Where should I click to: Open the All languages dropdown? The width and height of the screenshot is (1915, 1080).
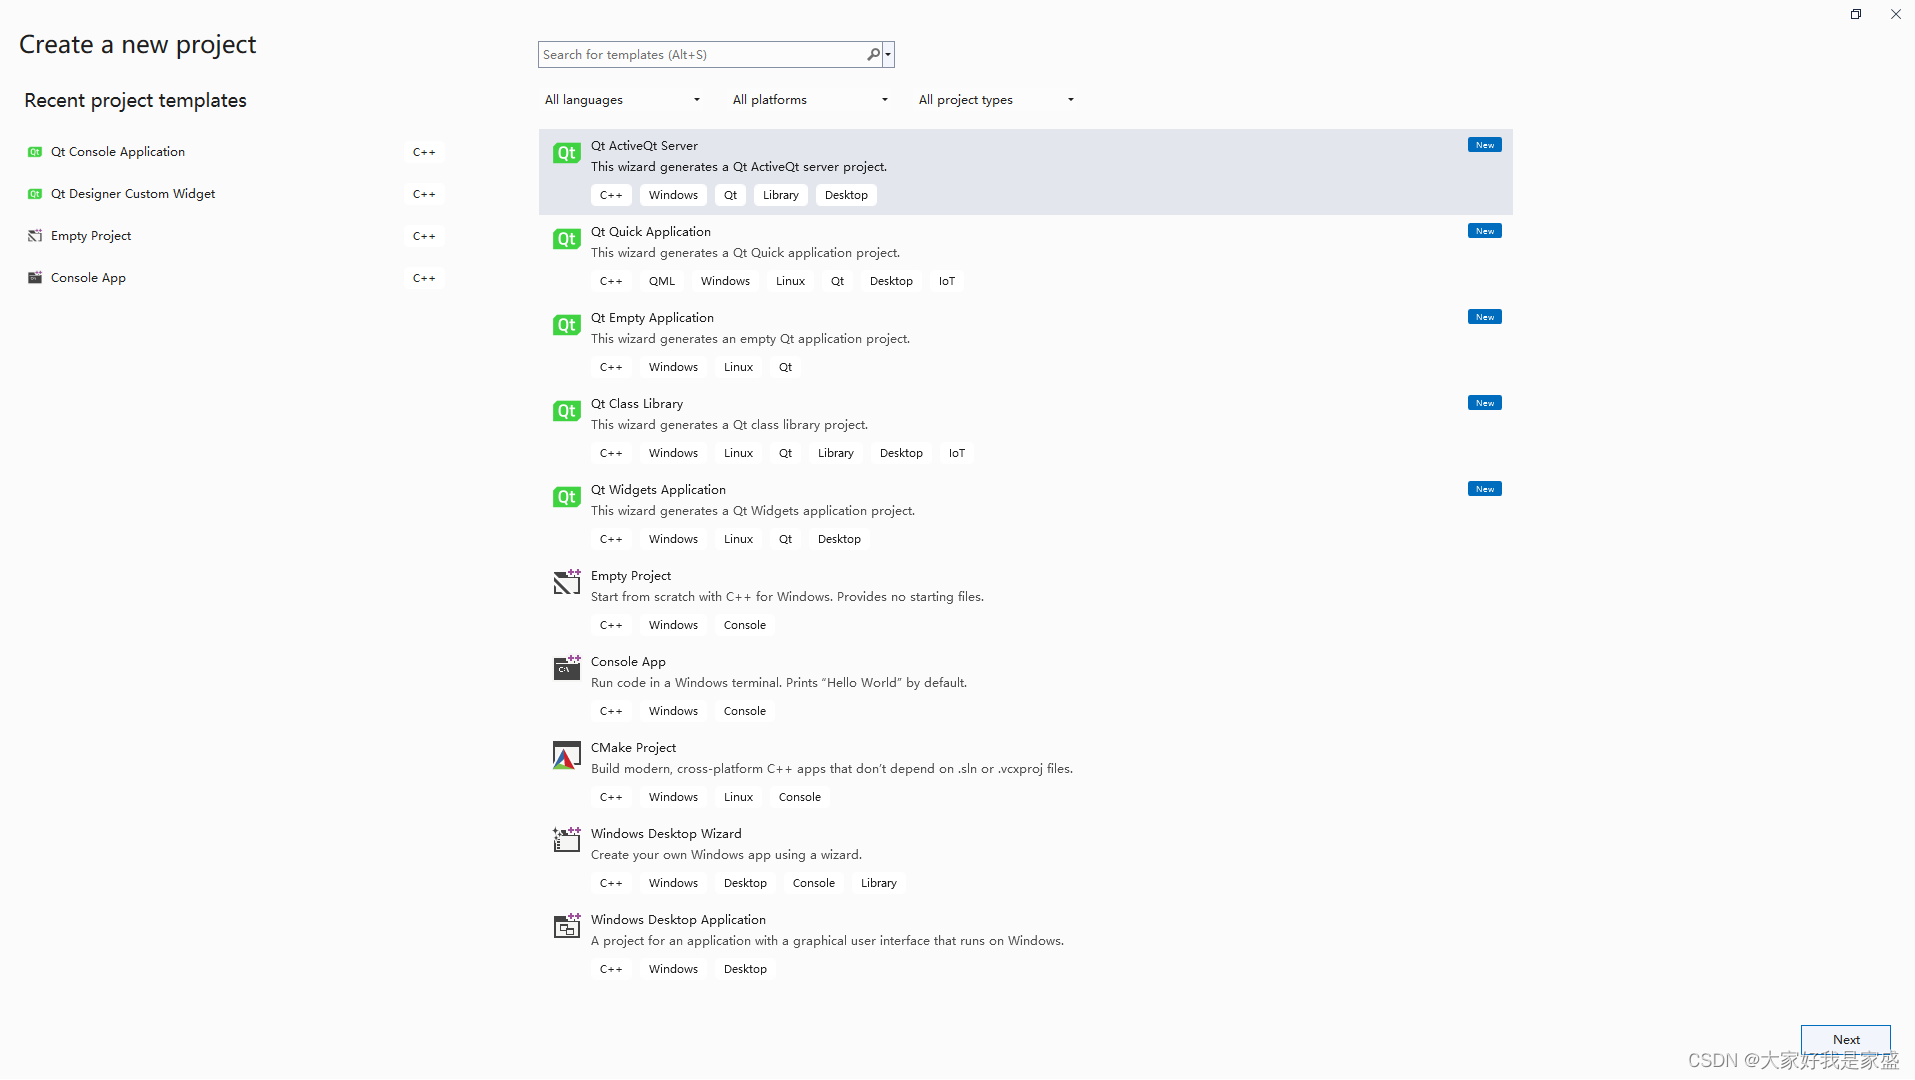622,100
